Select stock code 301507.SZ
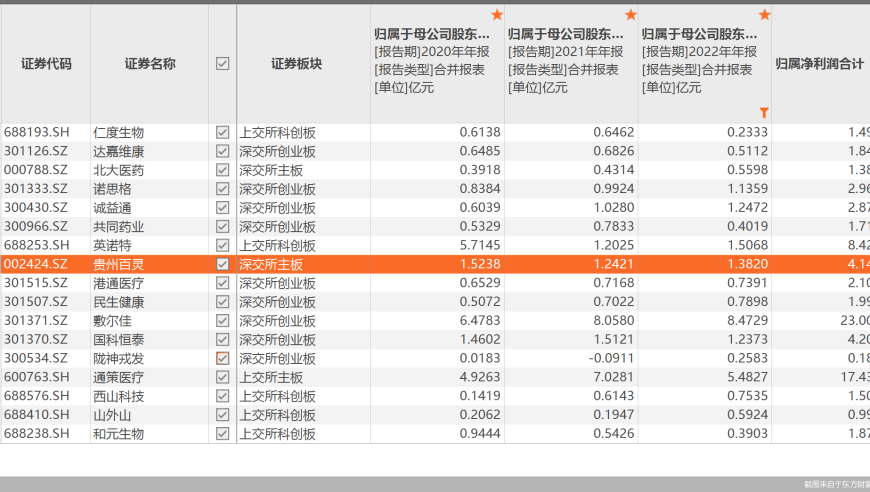Screen dimensions: 870x492 tap(36, 302)
